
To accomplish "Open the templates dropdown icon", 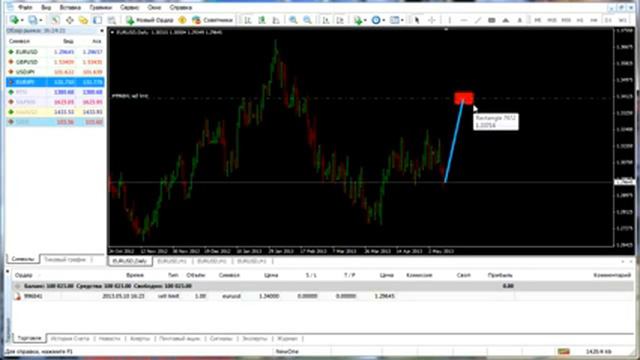I will 396,20.
